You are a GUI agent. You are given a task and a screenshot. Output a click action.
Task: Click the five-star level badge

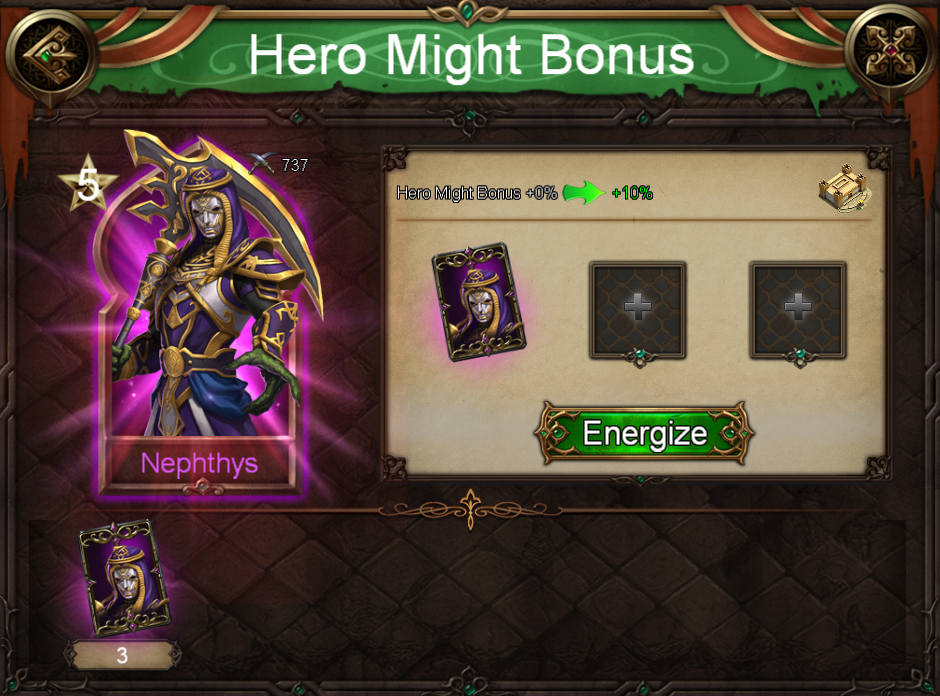click(88, 183)
